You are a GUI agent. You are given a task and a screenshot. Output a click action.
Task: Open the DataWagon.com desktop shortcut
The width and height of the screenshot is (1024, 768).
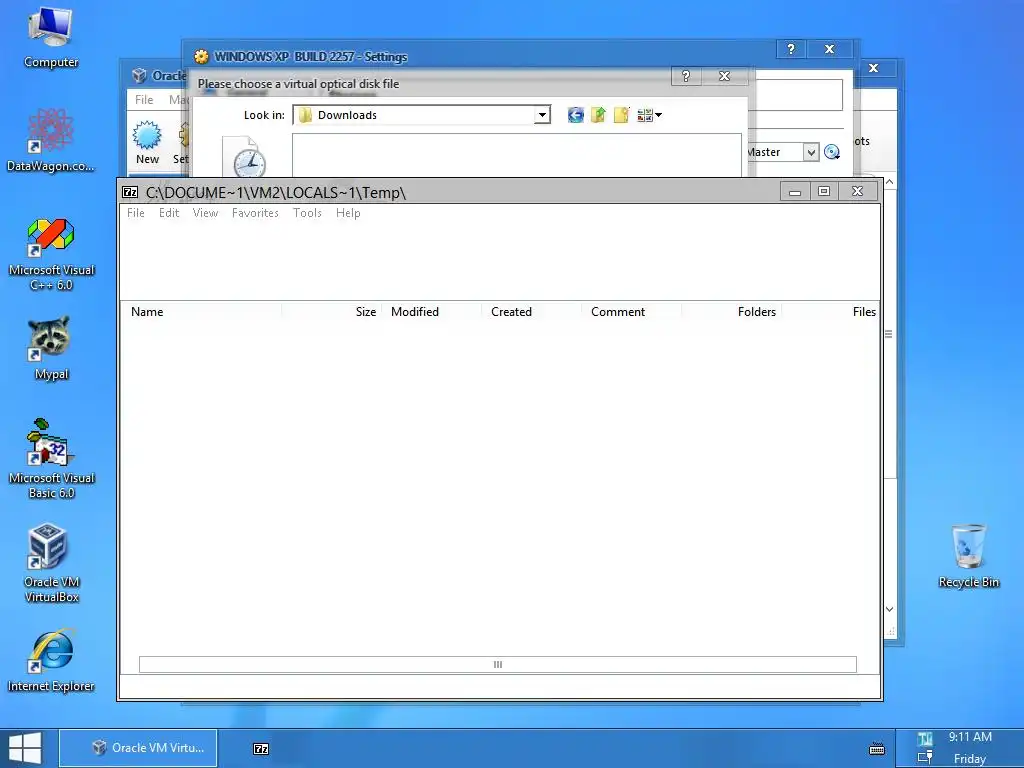tap(50, 140)
